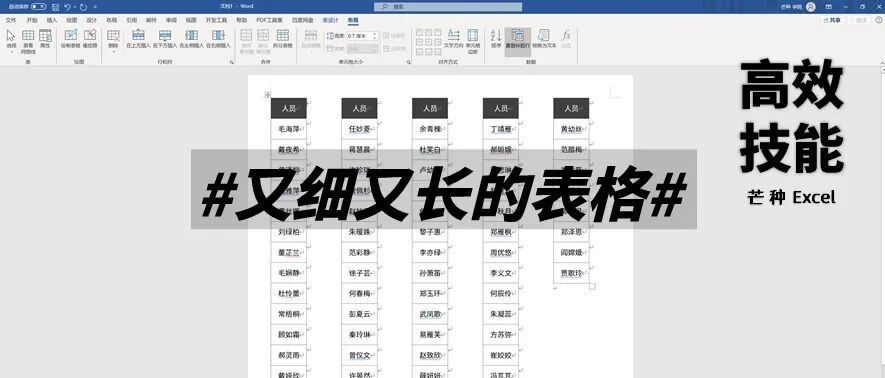This screenshot has width=885, height=378.
Task: Click the Redo icon in quick access
Action: 84,7
